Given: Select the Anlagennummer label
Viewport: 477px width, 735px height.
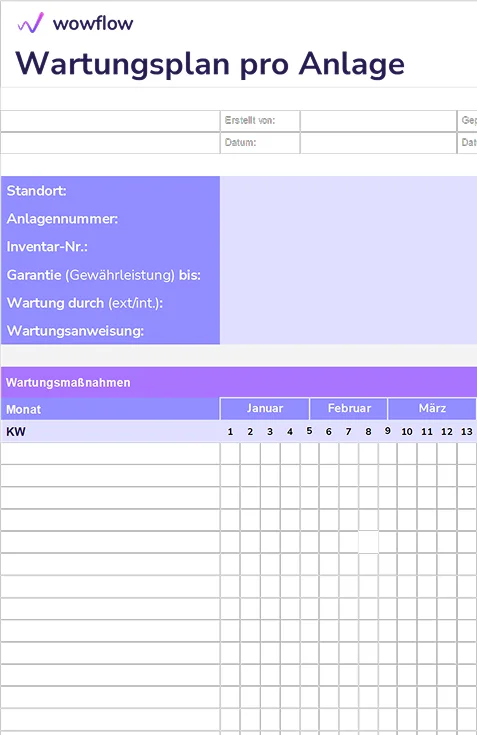Looking at the screenshot, I should (62, 219).
